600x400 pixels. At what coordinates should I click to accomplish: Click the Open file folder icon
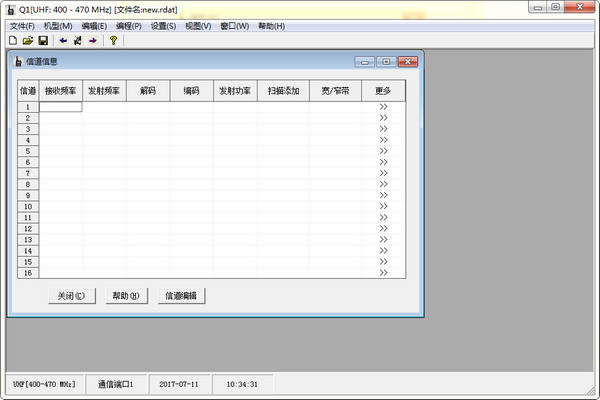pyautogui.click(x=28, y=40)
